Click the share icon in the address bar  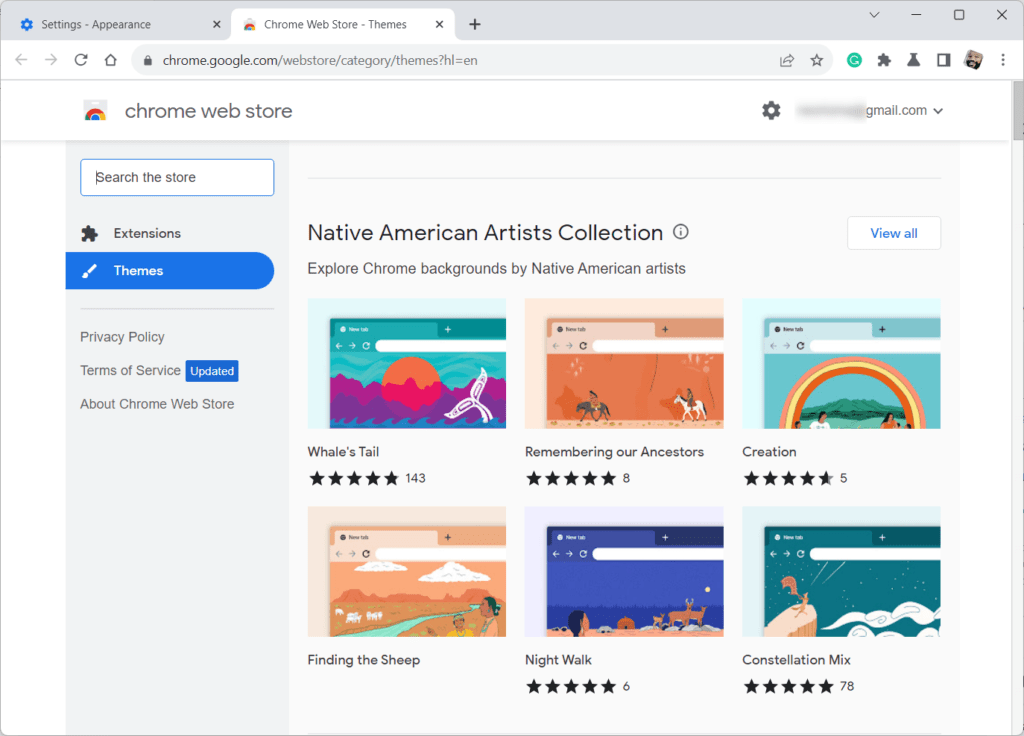pos(787,60)
